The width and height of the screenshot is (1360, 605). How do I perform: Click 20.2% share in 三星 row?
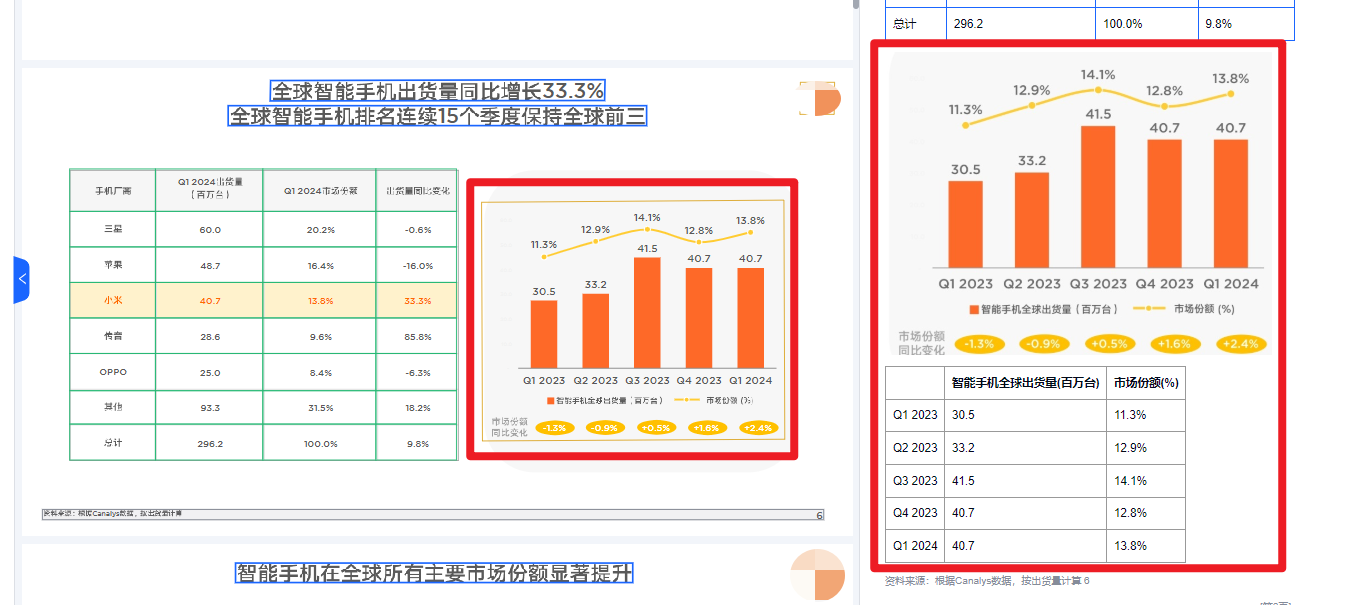[320, 229]
